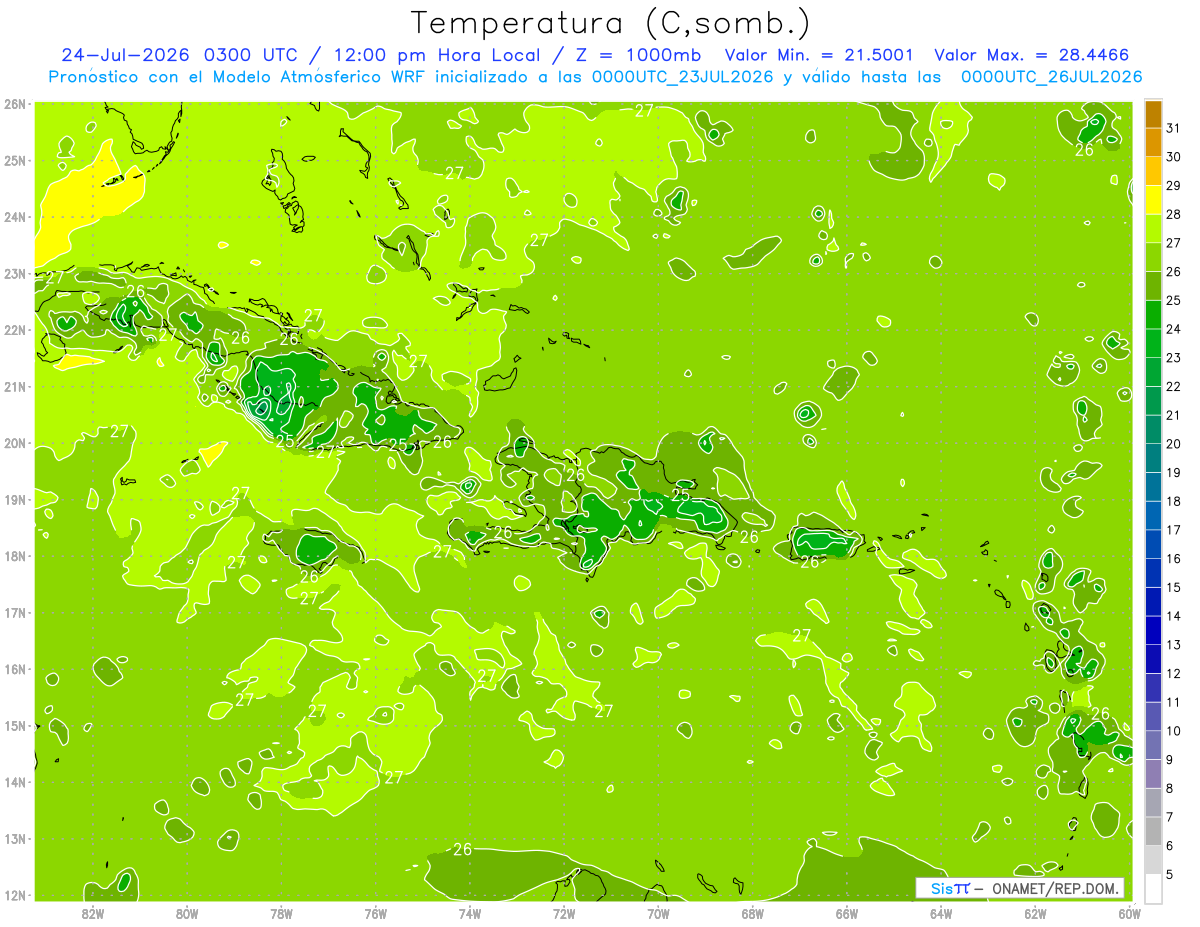
Task: Click the '24N' latitude axis label
Action: click(15, 217)
